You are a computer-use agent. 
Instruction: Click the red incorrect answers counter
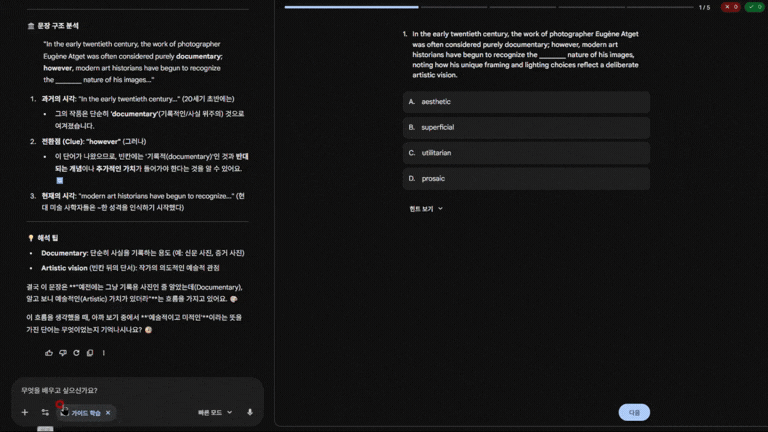click(x=731, y=7)
